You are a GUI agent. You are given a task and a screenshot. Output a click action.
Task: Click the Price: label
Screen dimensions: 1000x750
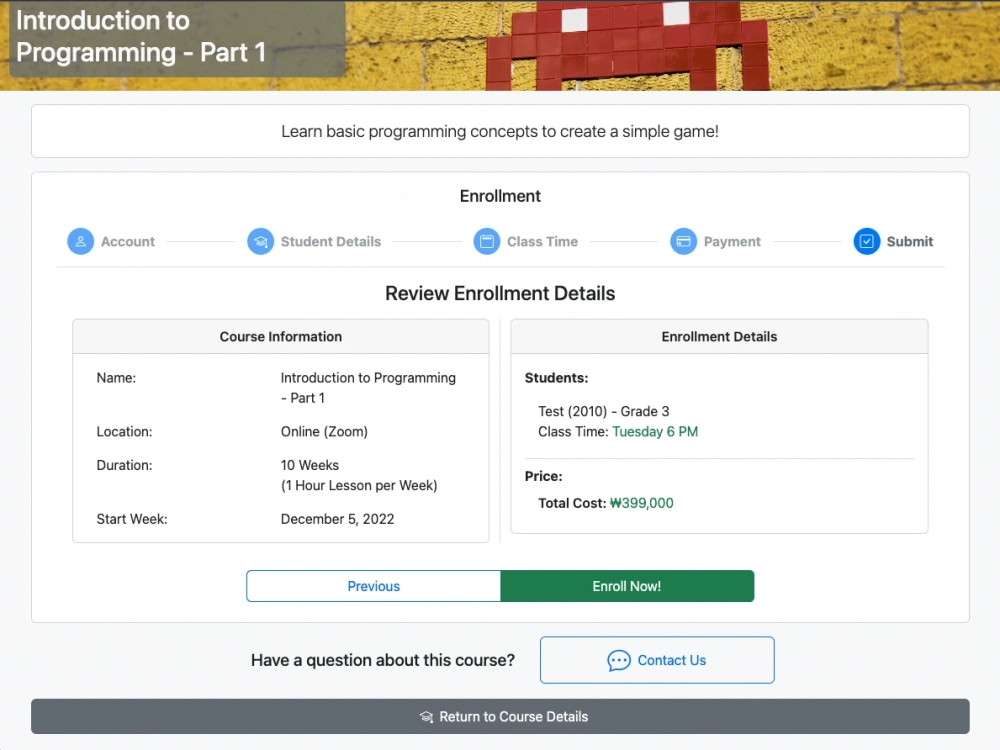(x=543, y=476)
